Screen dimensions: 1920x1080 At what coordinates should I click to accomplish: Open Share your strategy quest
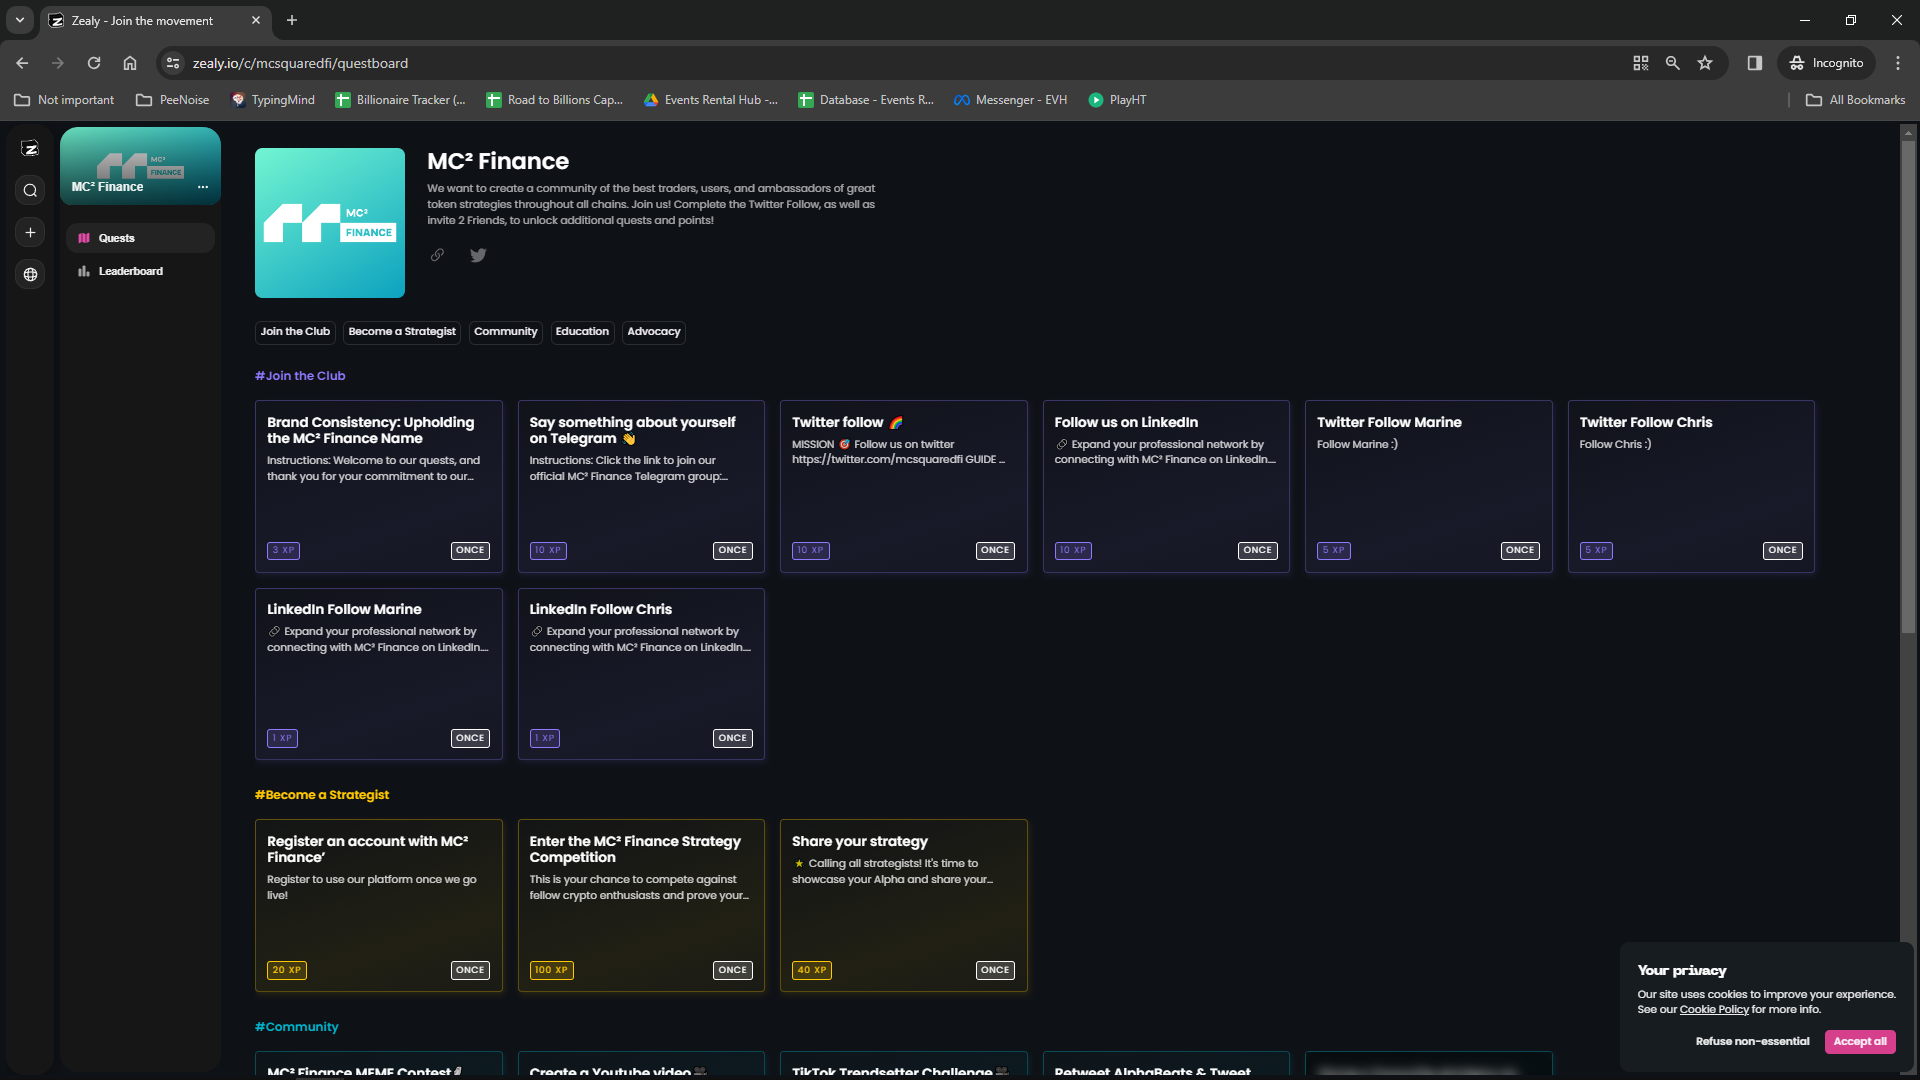903,905
